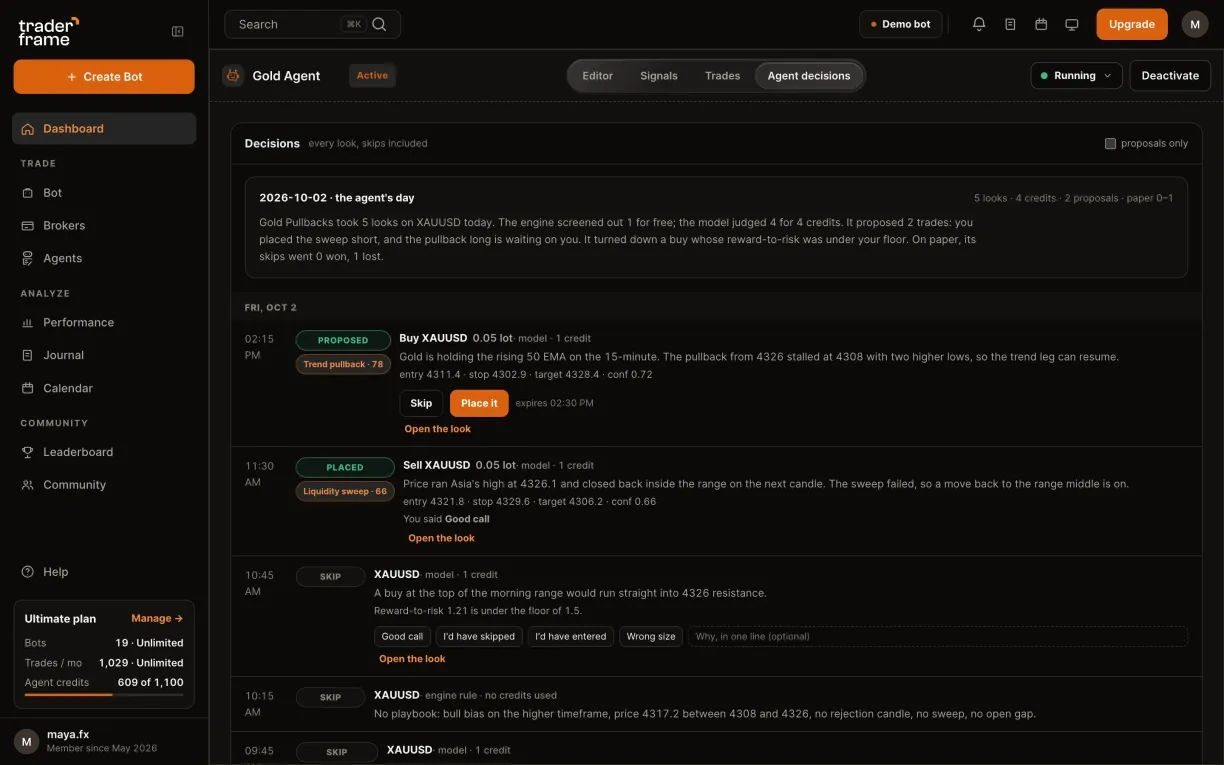The width and height of the screenshot is (1224, 765).
Task: Open the look for the 11:30 AM Sell trade
Action: (441, 538)
